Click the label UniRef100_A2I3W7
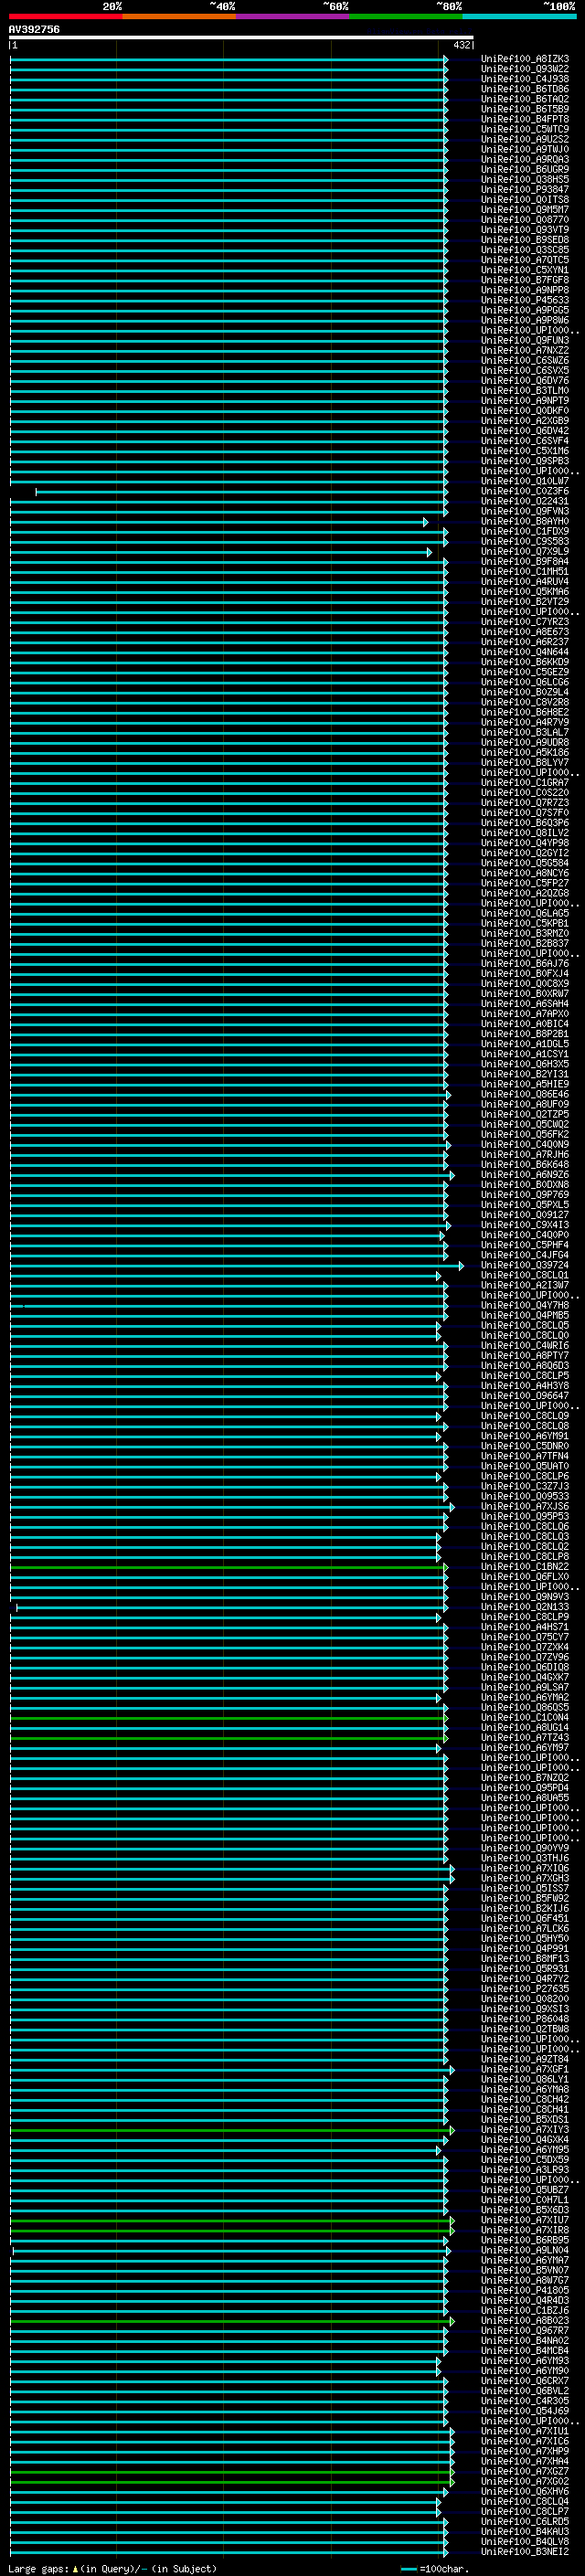 525,1285
